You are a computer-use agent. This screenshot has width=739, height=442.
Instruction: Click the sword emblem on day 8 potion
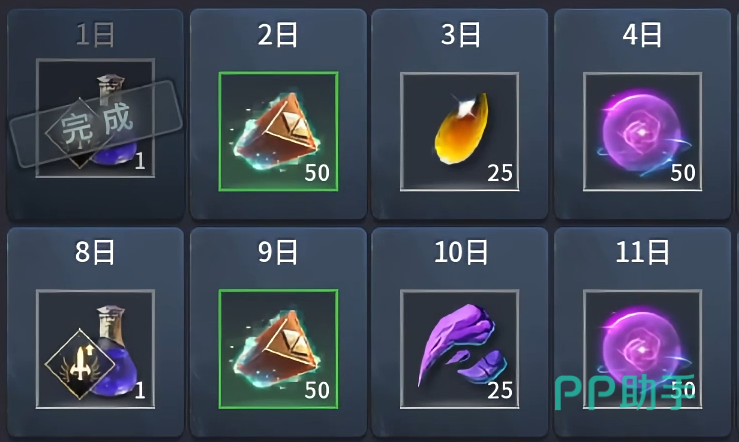[80, 364]
